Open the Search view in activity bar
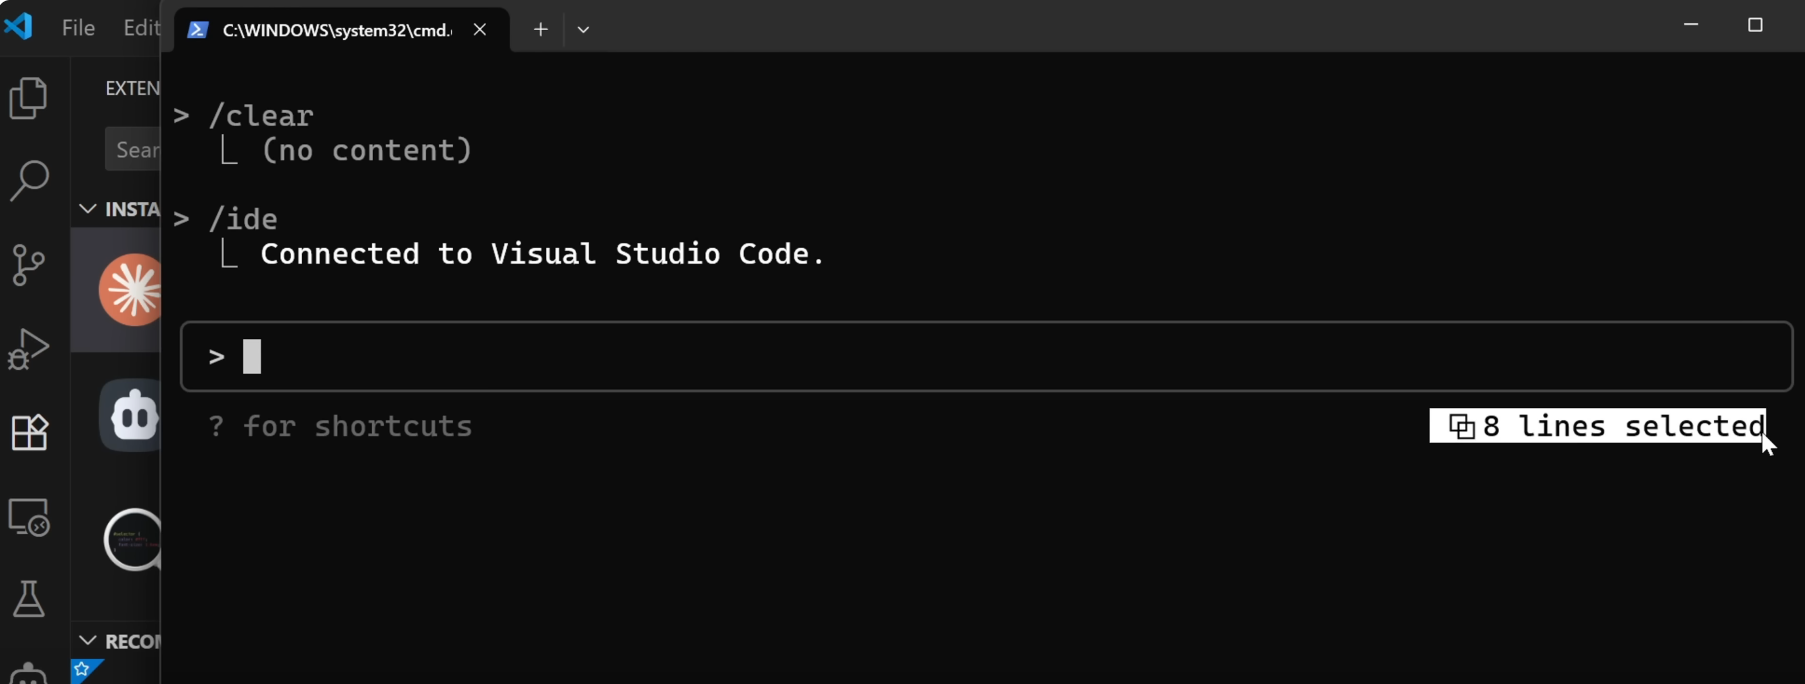The height and width of the screenshot is (684, 1805). (x=29, y=181)
